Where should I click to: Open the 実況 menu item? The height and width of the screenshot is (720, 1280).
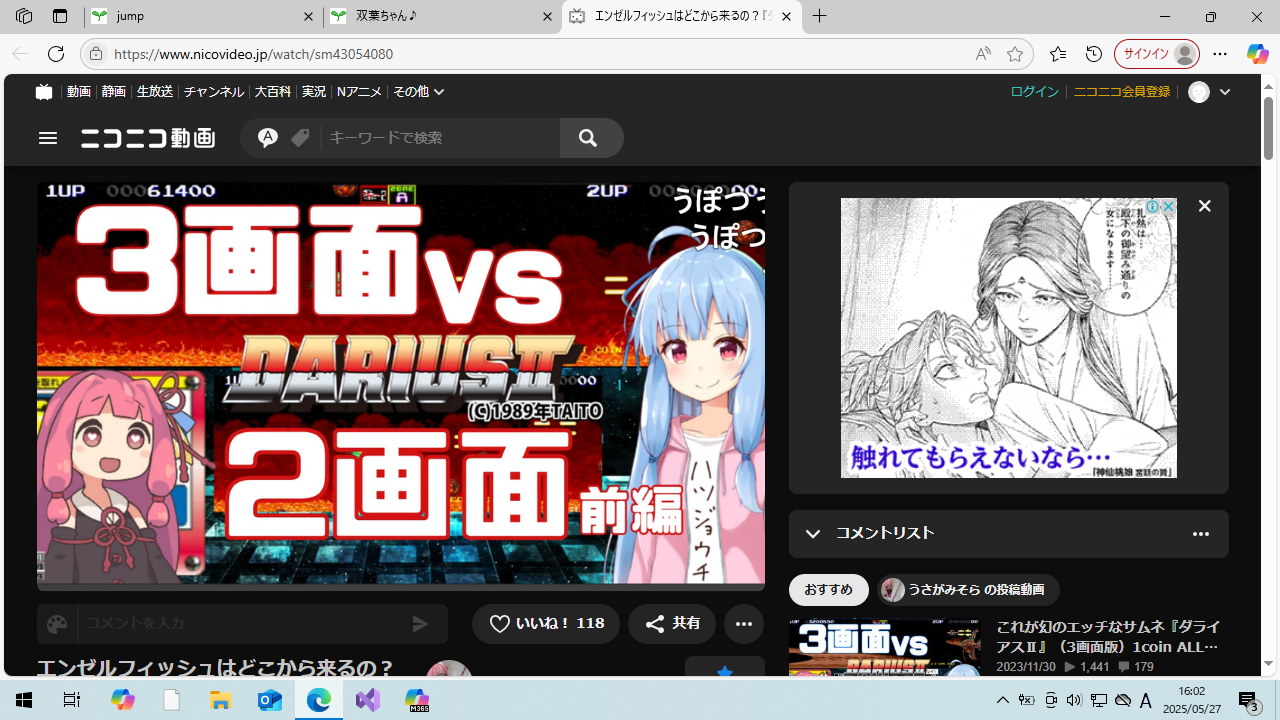coord(314,91)
